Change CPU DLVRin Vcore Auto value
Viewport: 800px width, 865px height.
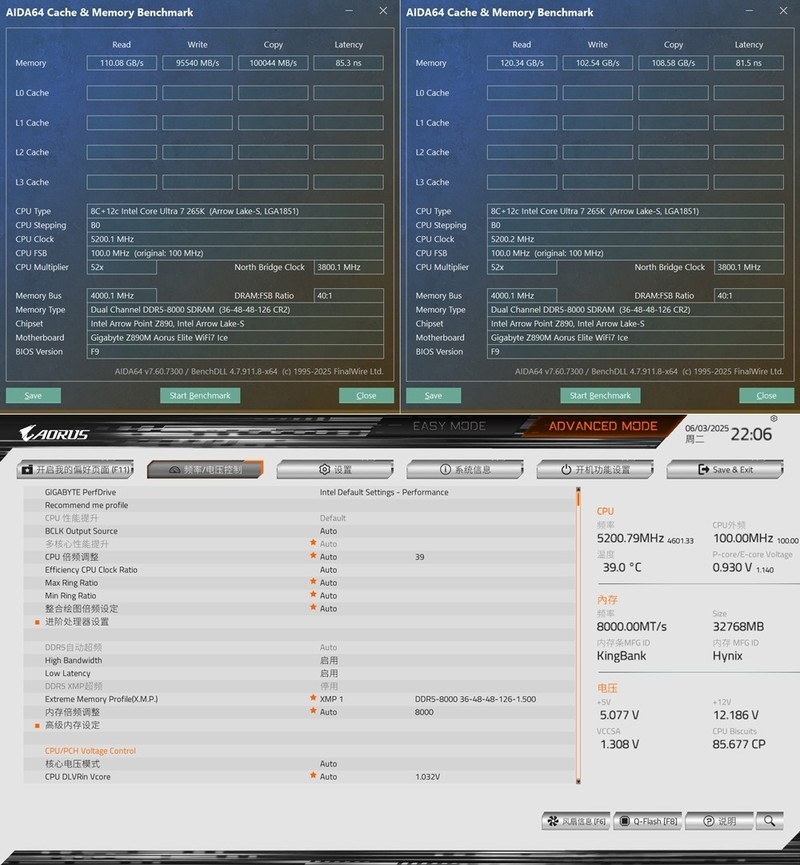click(x=328, y=777)
